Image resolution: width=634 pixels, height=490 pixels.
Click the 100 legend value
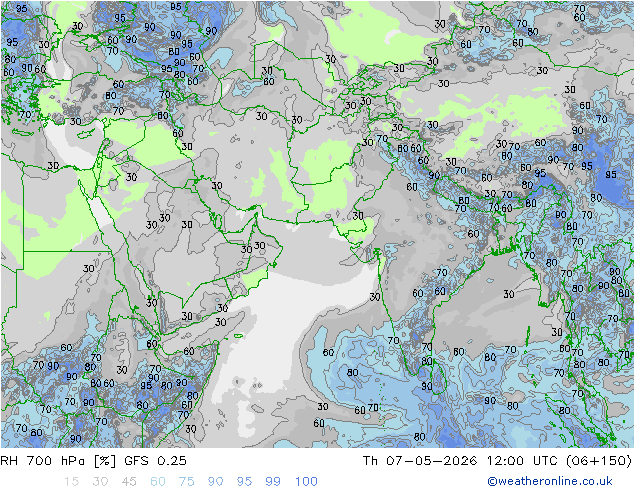306,482
